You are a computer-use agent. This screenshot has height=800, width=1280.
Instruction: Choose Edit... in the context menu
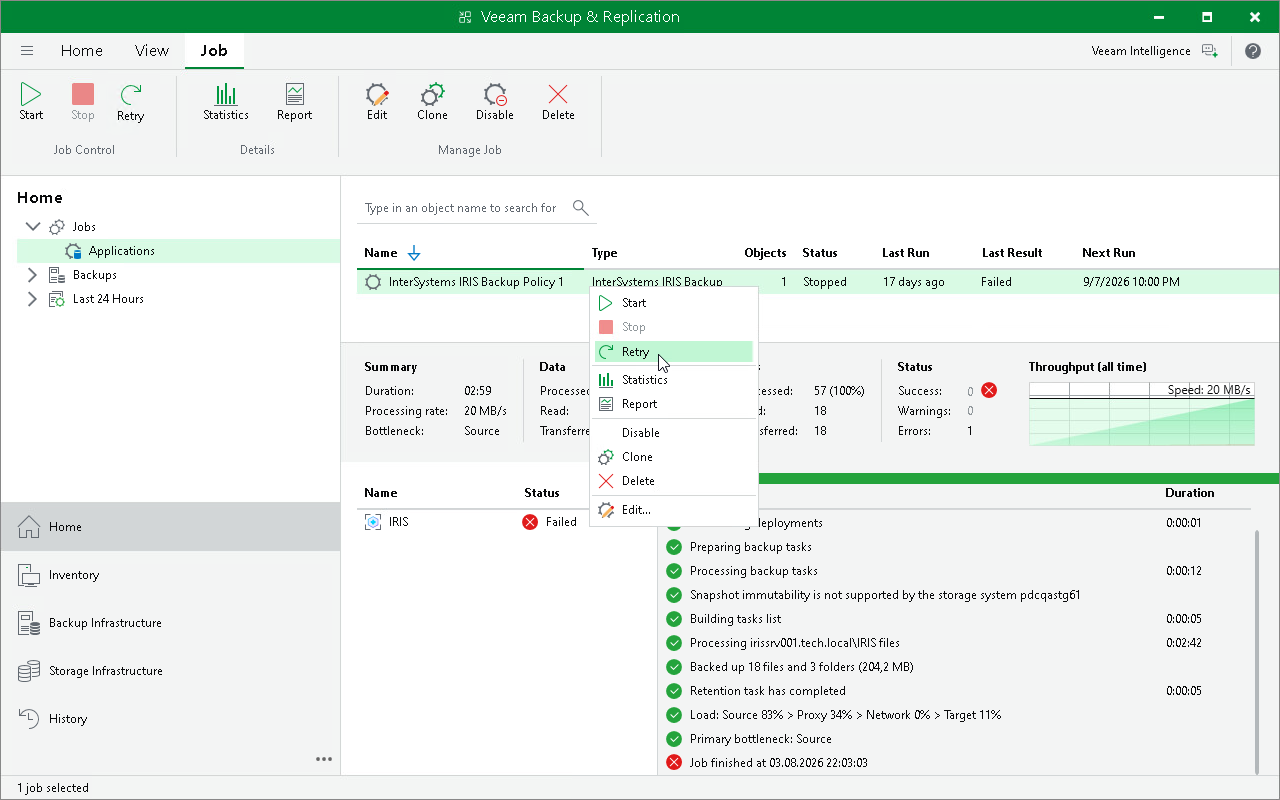point(673,510)
